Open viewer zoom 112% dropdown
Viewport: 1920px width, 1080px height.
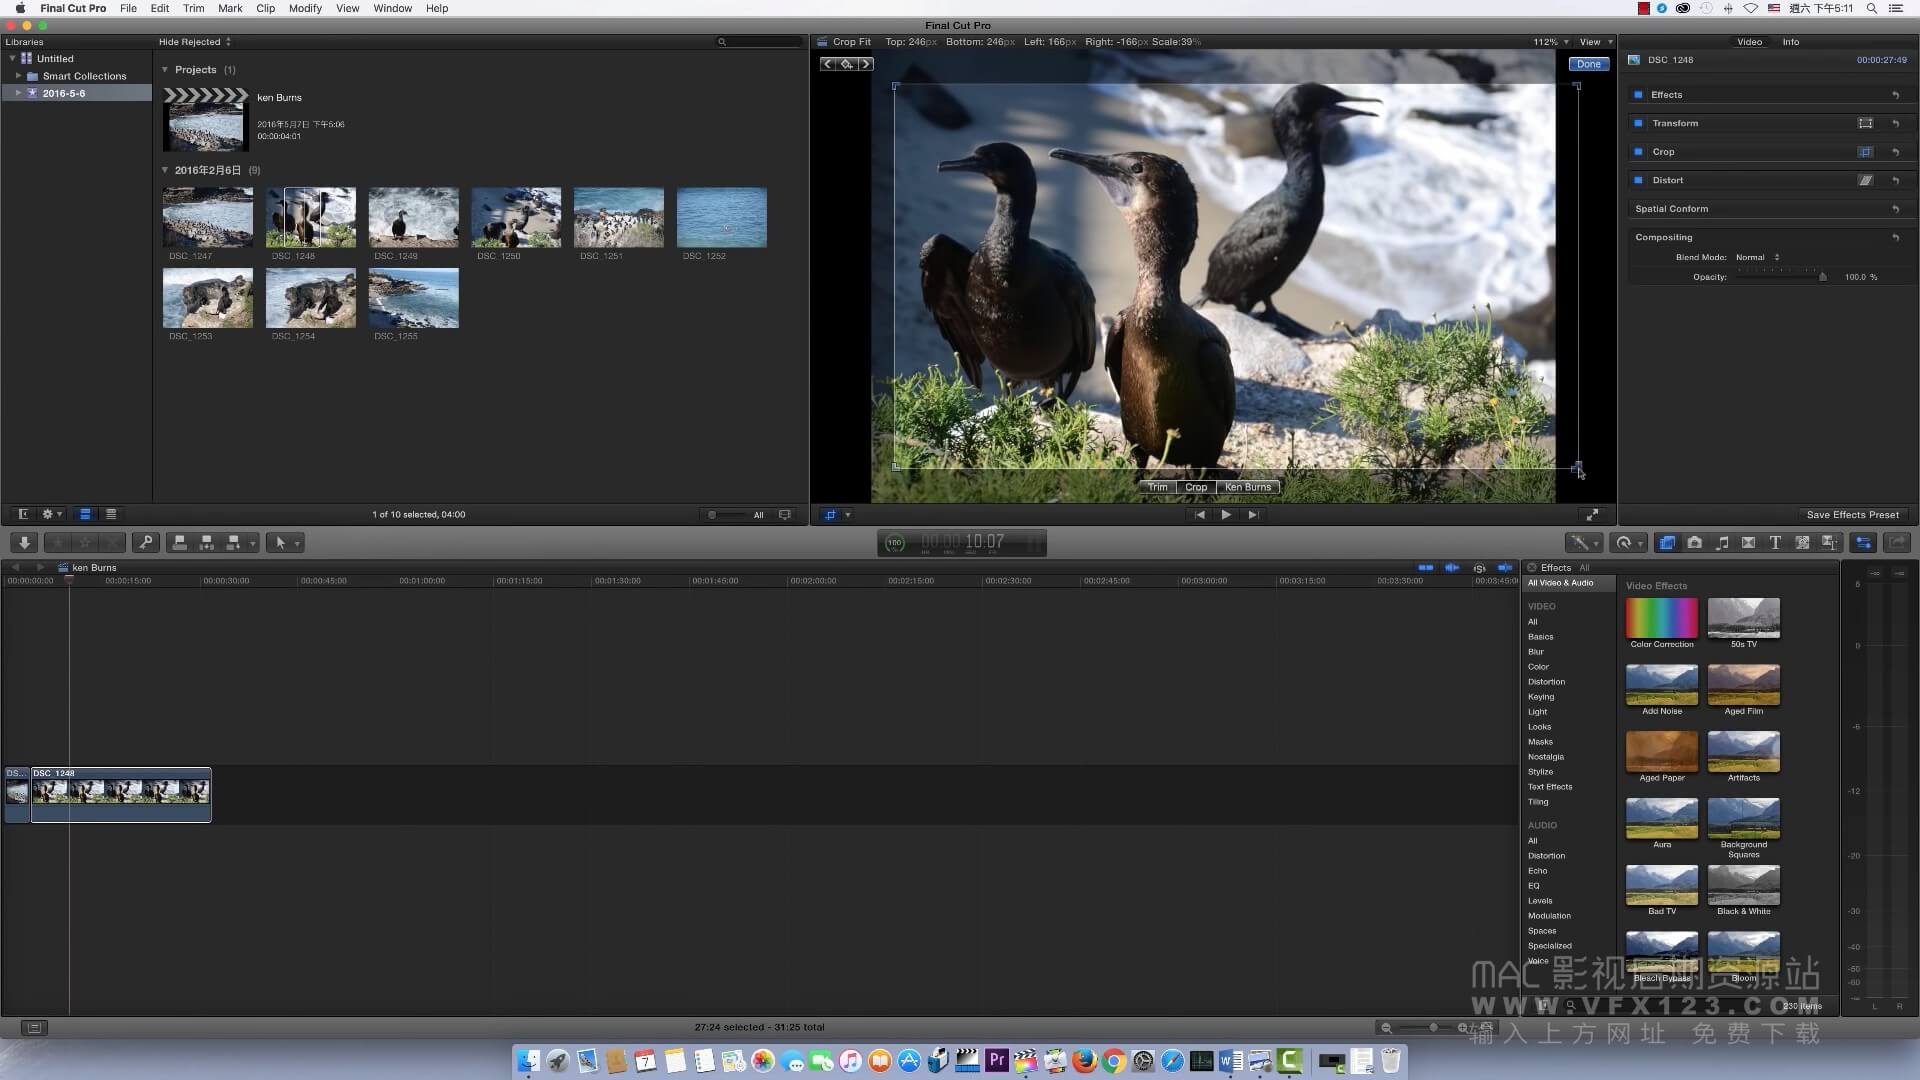[x=1550, y=42]
